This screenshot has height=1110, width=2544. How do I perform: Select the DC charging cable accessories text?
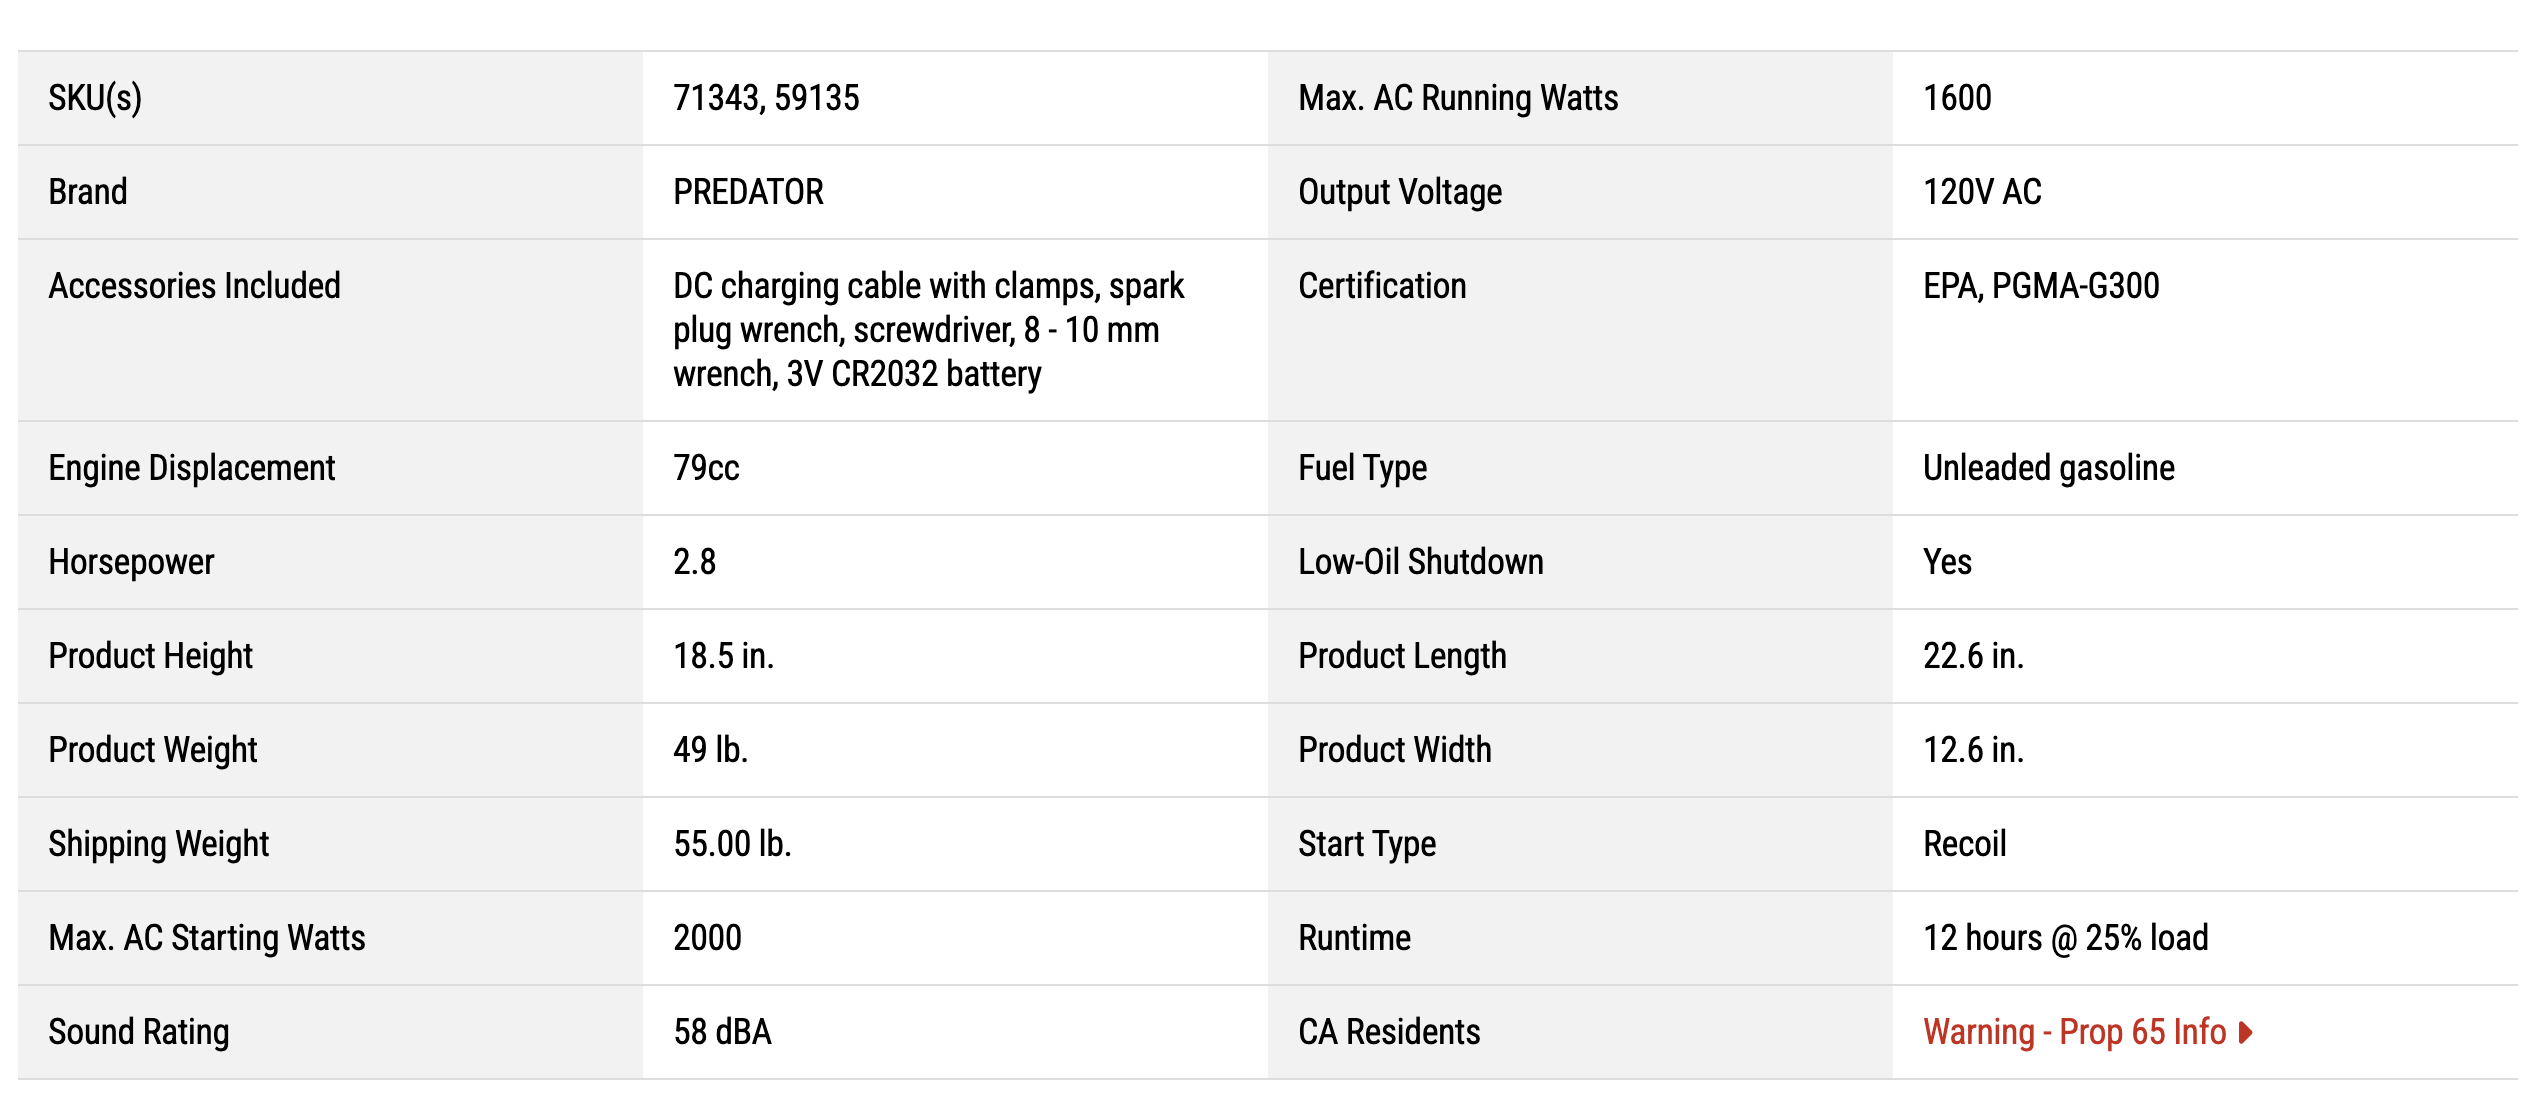tap(928, 330)
